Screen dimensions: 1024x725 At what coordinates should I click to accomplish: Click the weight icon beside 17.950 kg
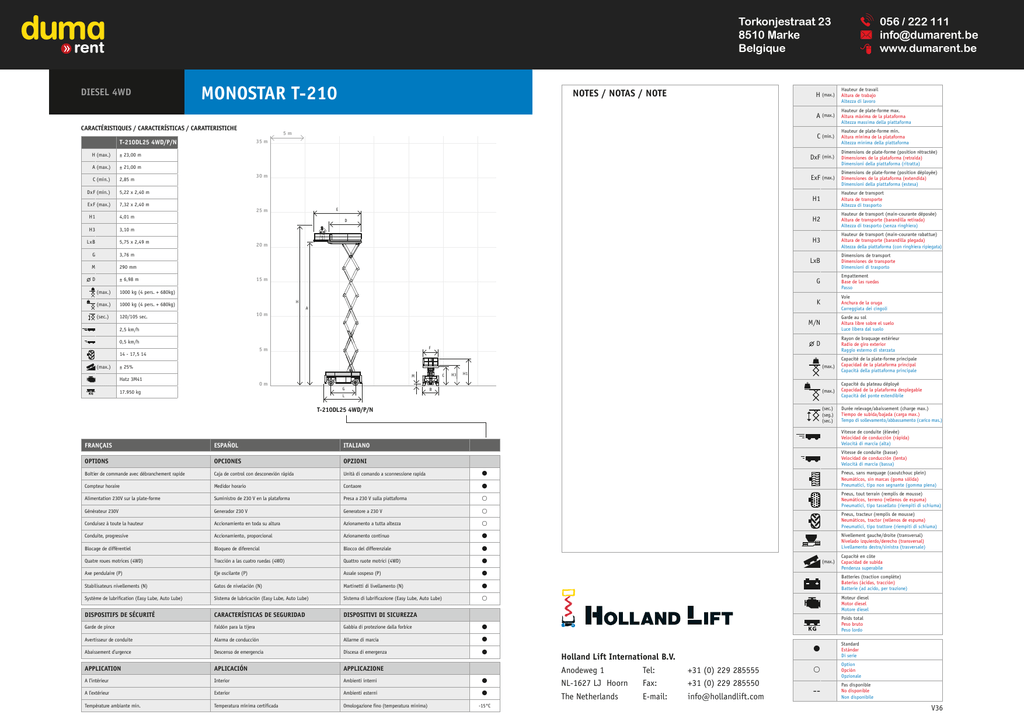pyautogui.click(x=91, y=392)
